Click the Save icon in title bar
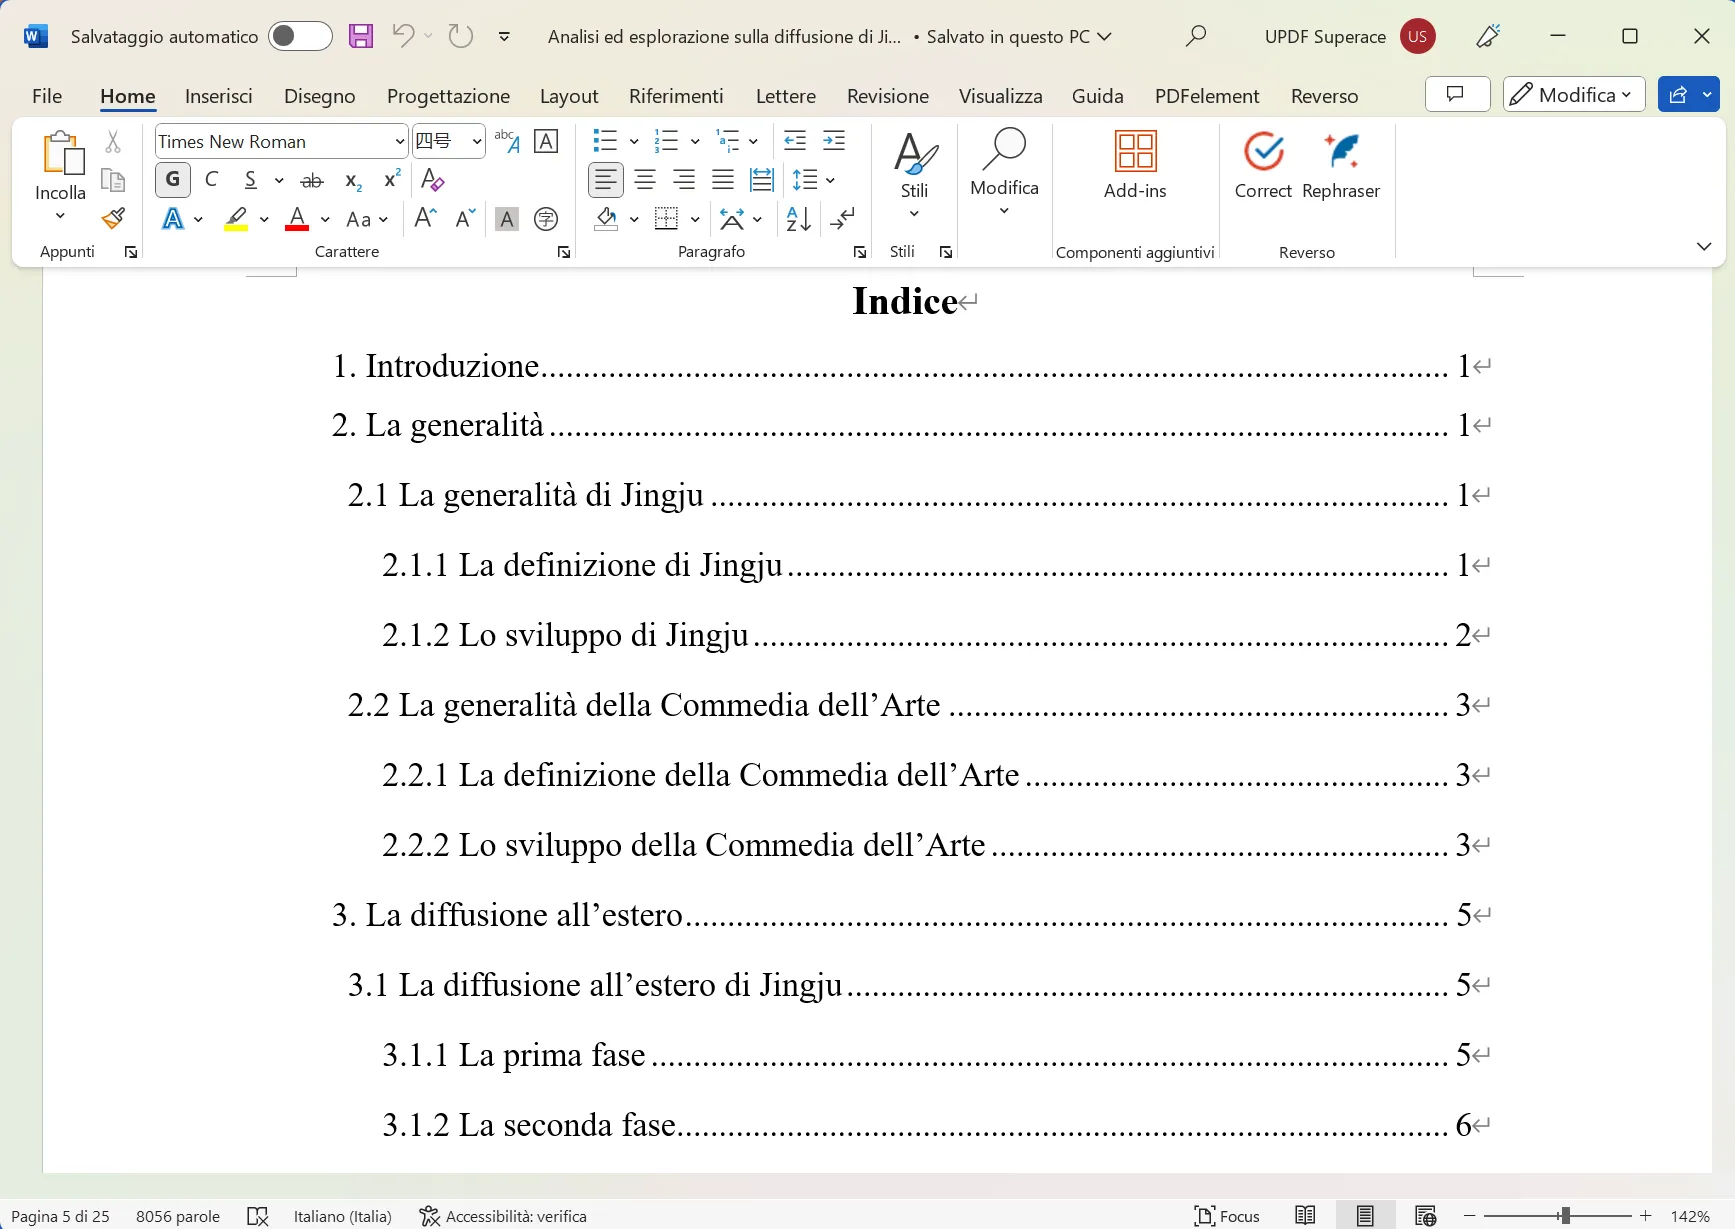 point(360,37)
